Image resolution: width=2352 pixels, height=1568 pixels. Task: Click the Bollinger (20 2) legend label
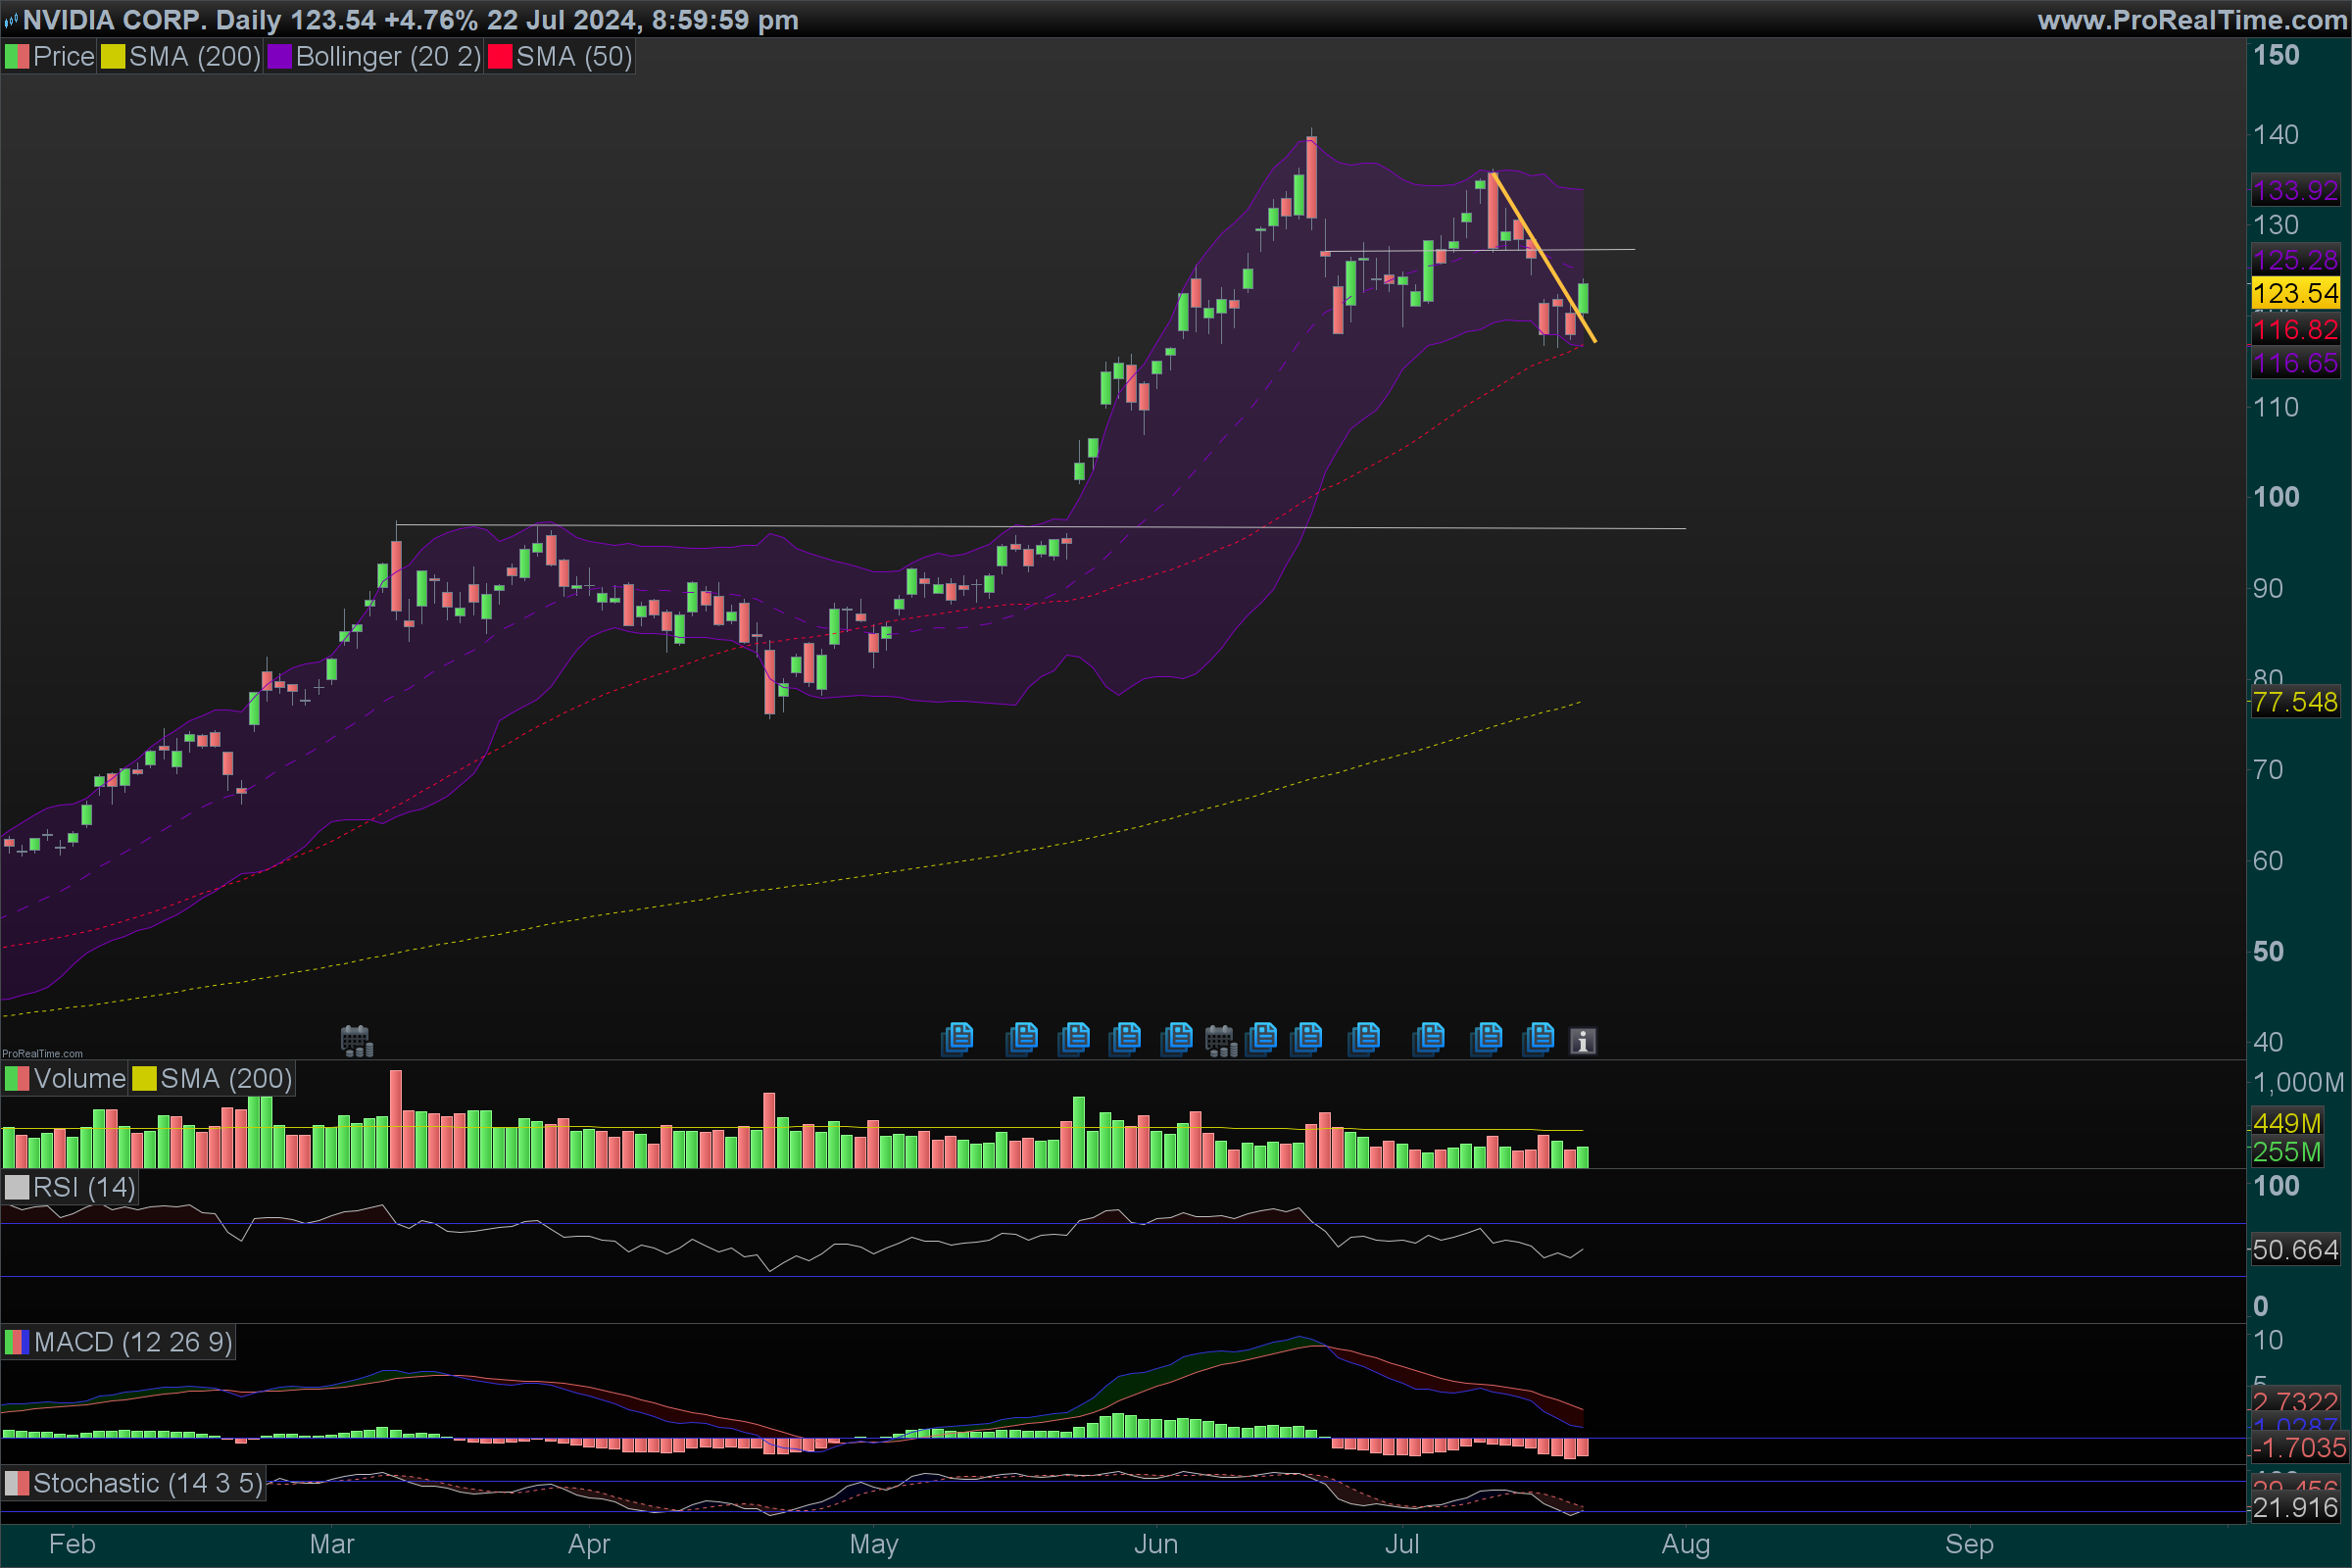point(388,57)
